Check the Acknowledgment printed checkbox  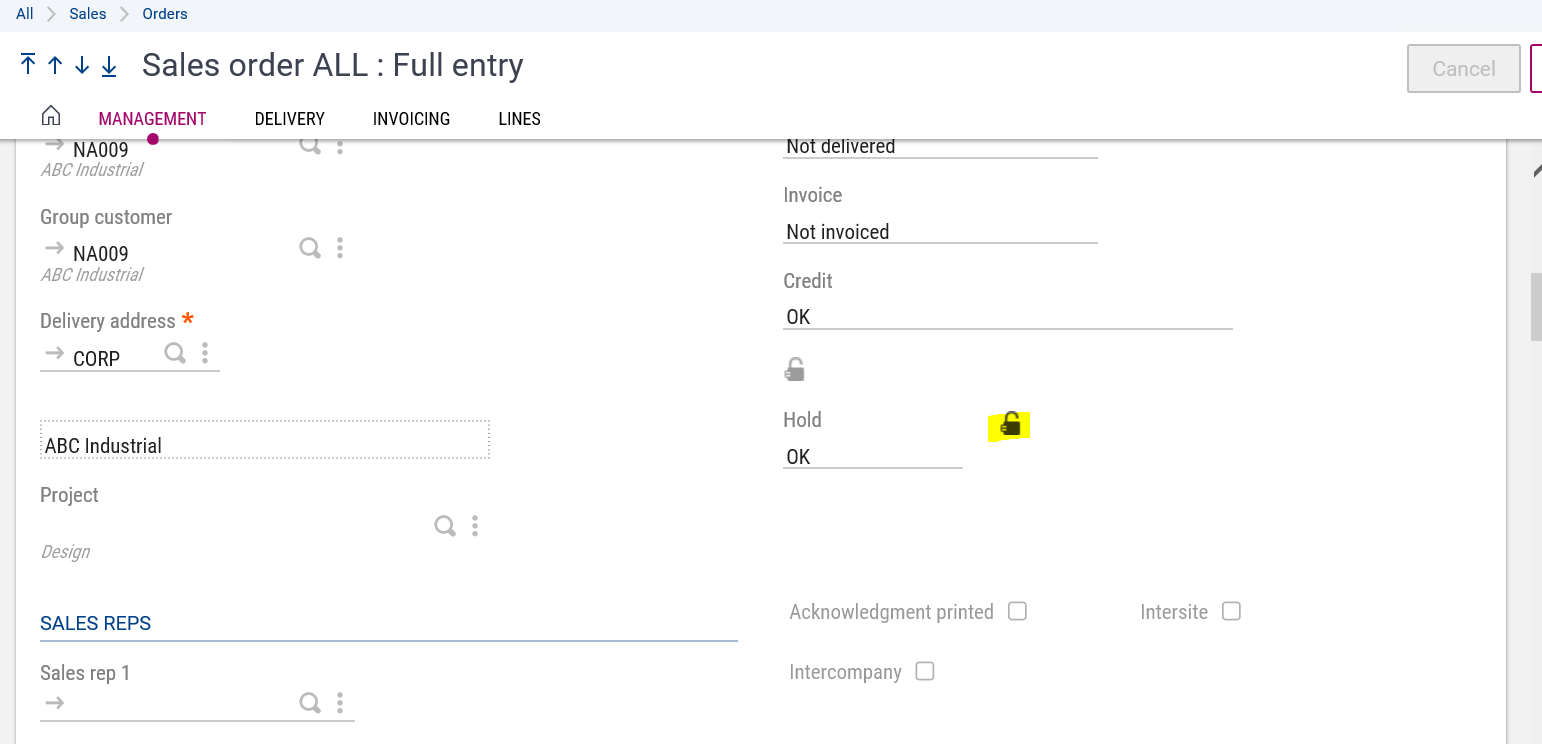point(1017,611)
